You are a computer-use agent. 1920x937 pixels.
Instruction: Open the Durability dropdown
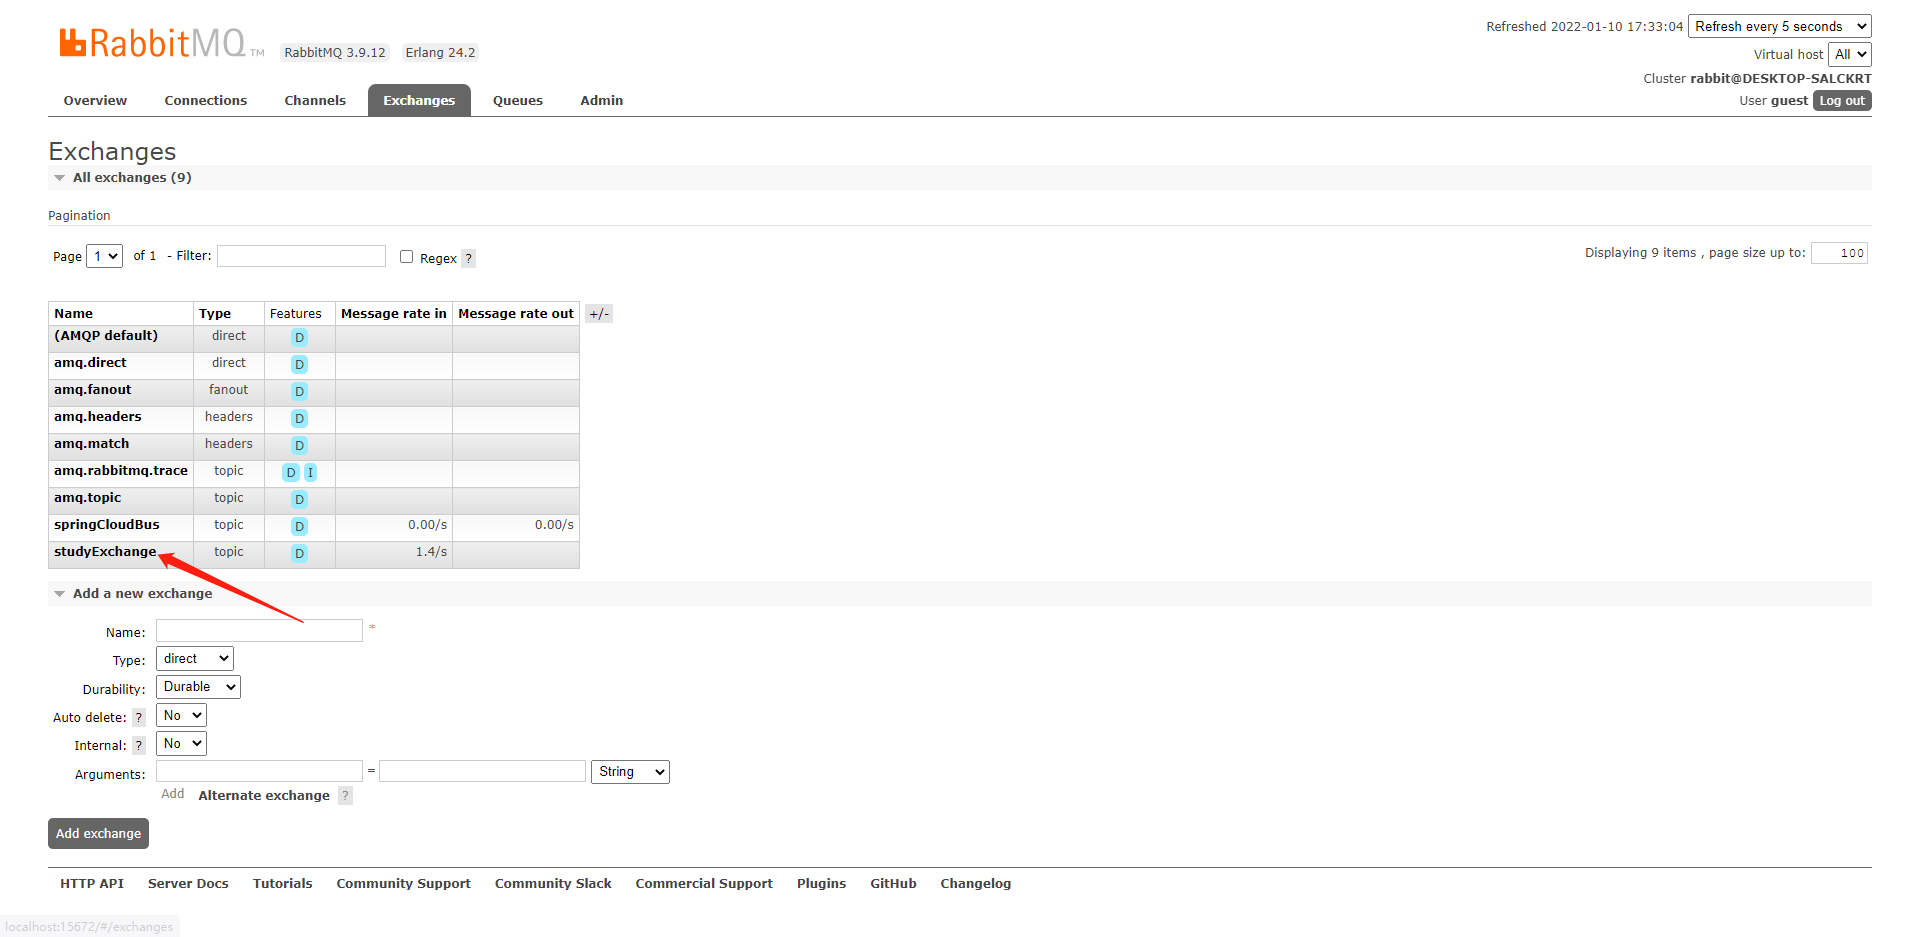(x=198, y=687)
